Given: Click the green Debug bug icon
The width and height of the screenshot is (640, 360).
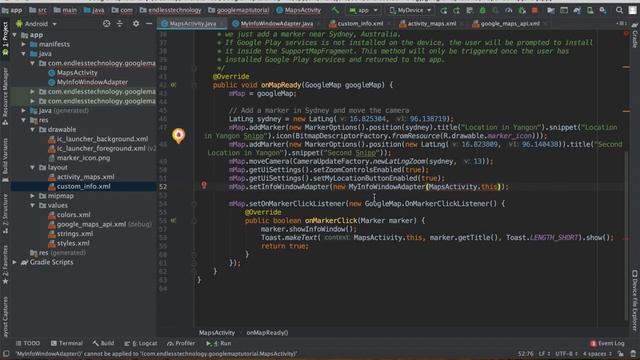Looking at the screenshot, I should (482, 10).
